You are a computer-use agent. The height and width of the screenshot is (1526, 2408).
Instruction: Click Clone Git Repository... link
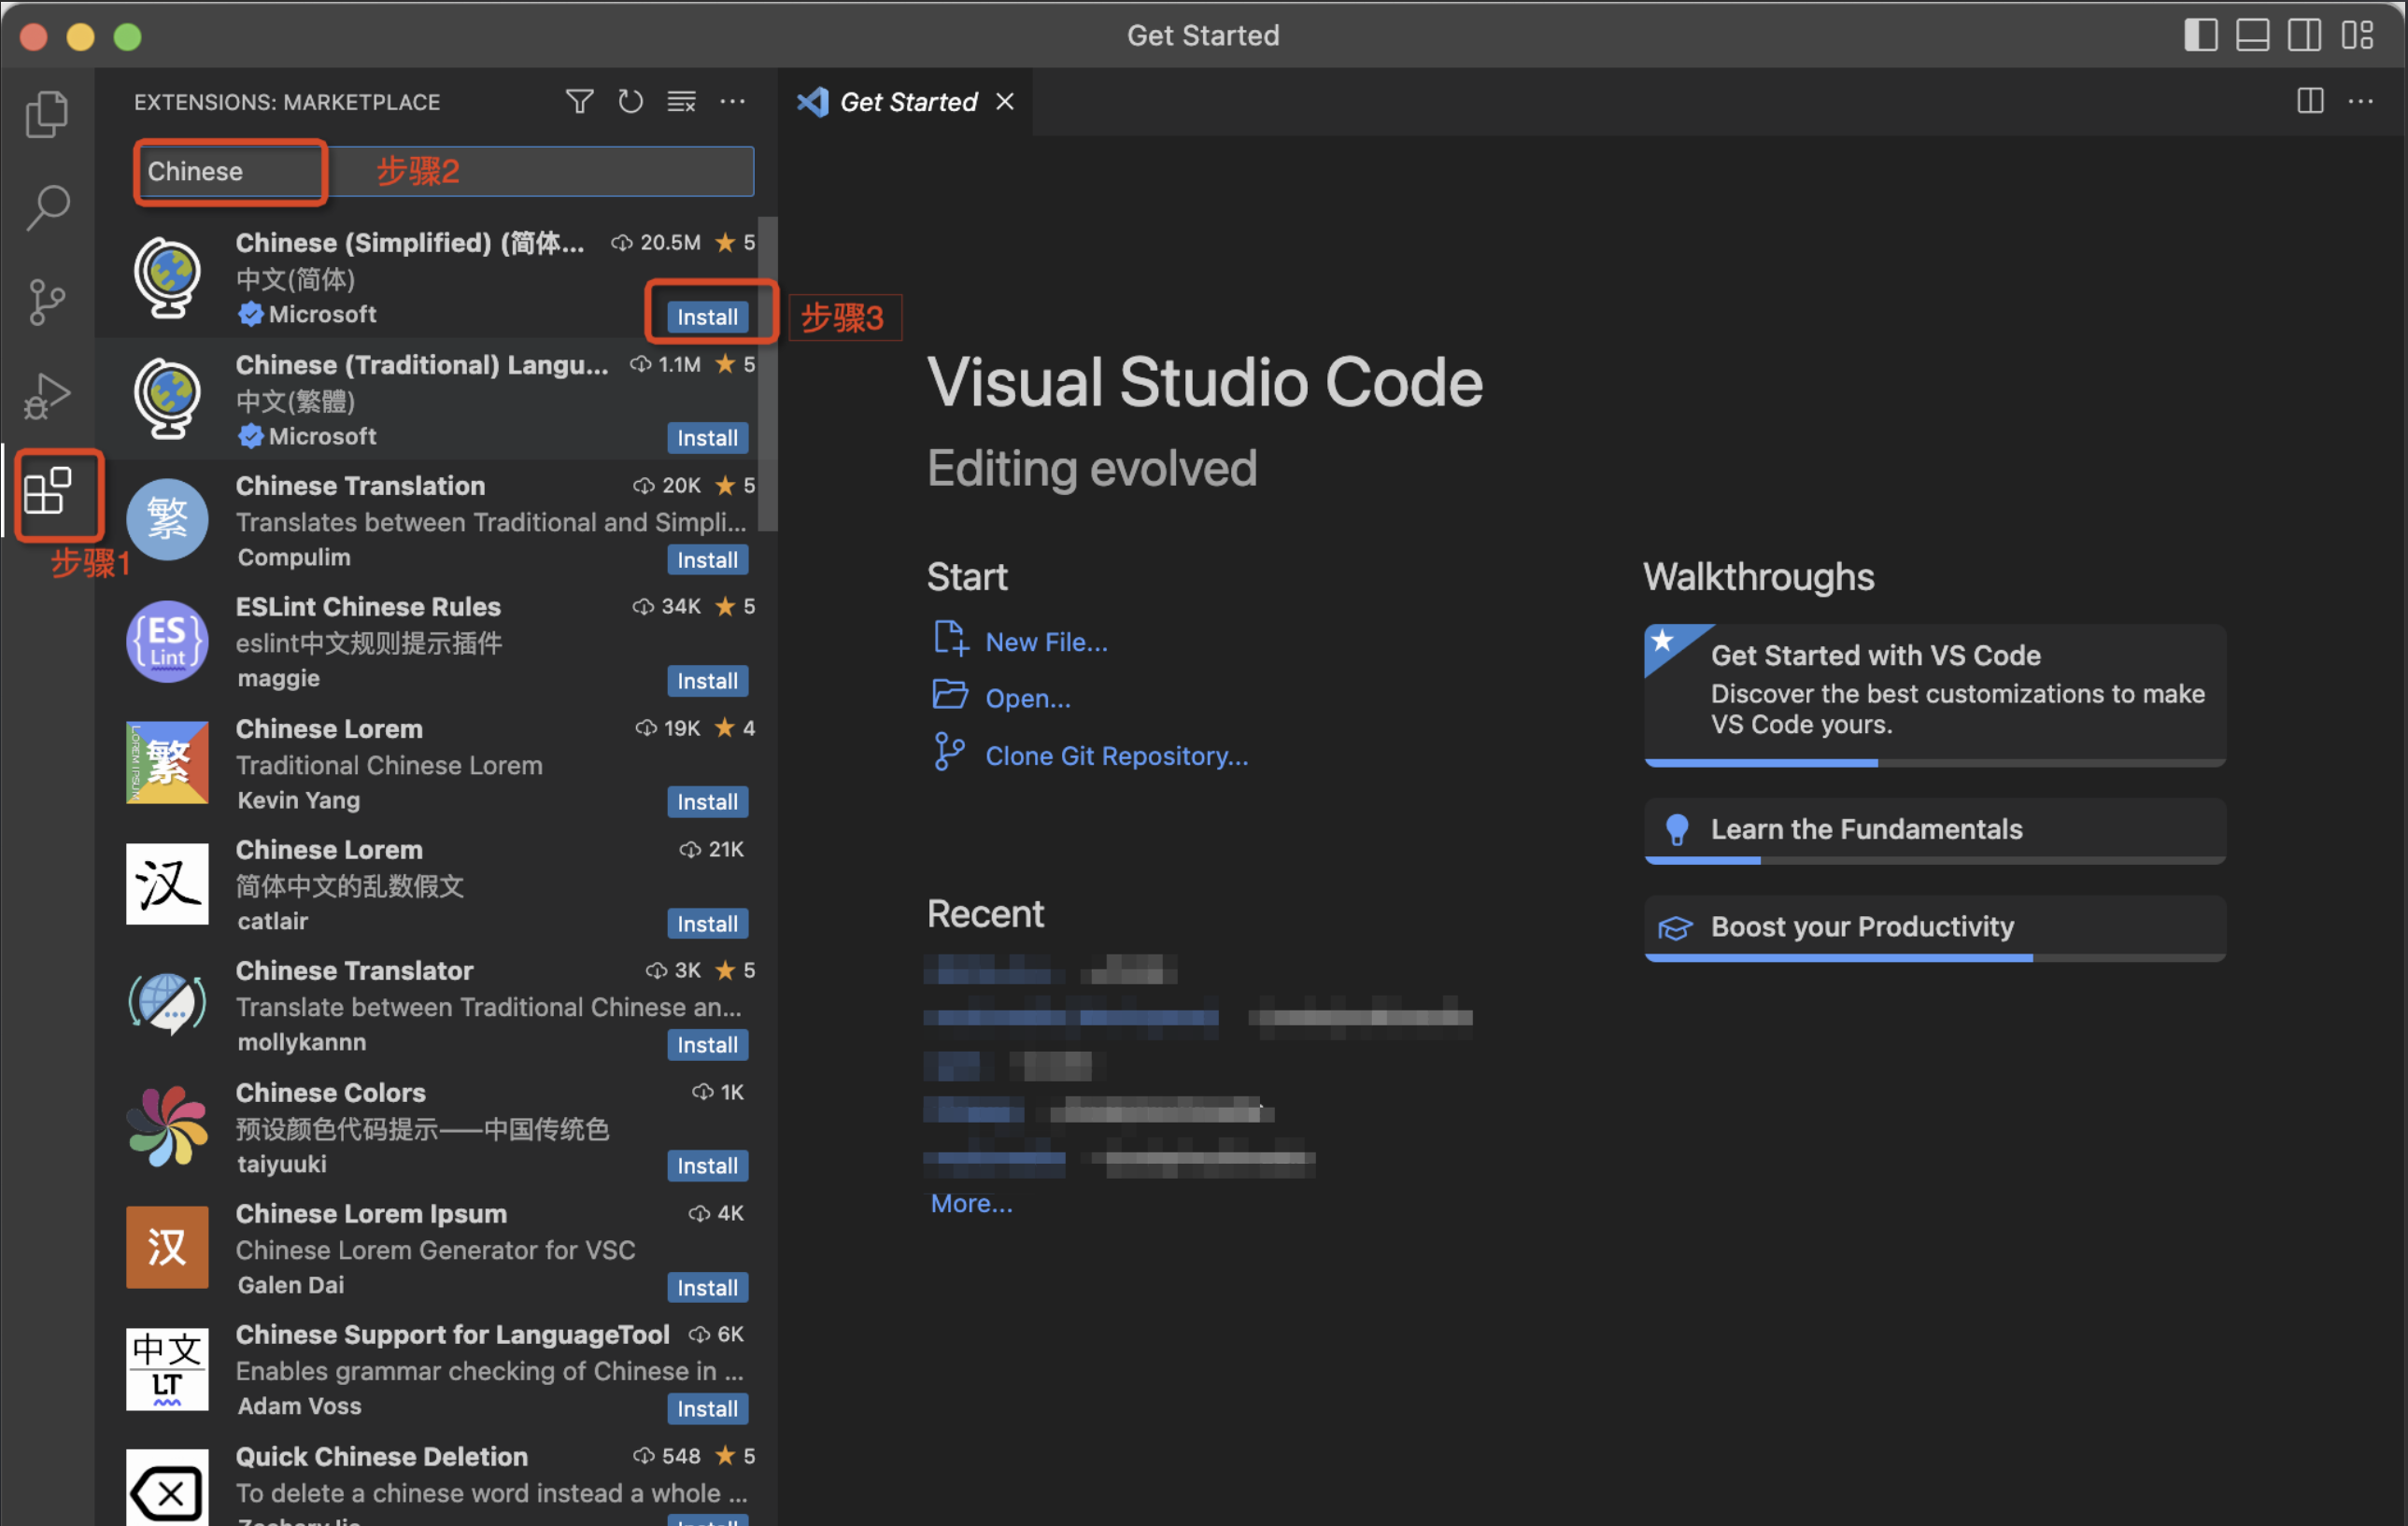[1117, 756]
